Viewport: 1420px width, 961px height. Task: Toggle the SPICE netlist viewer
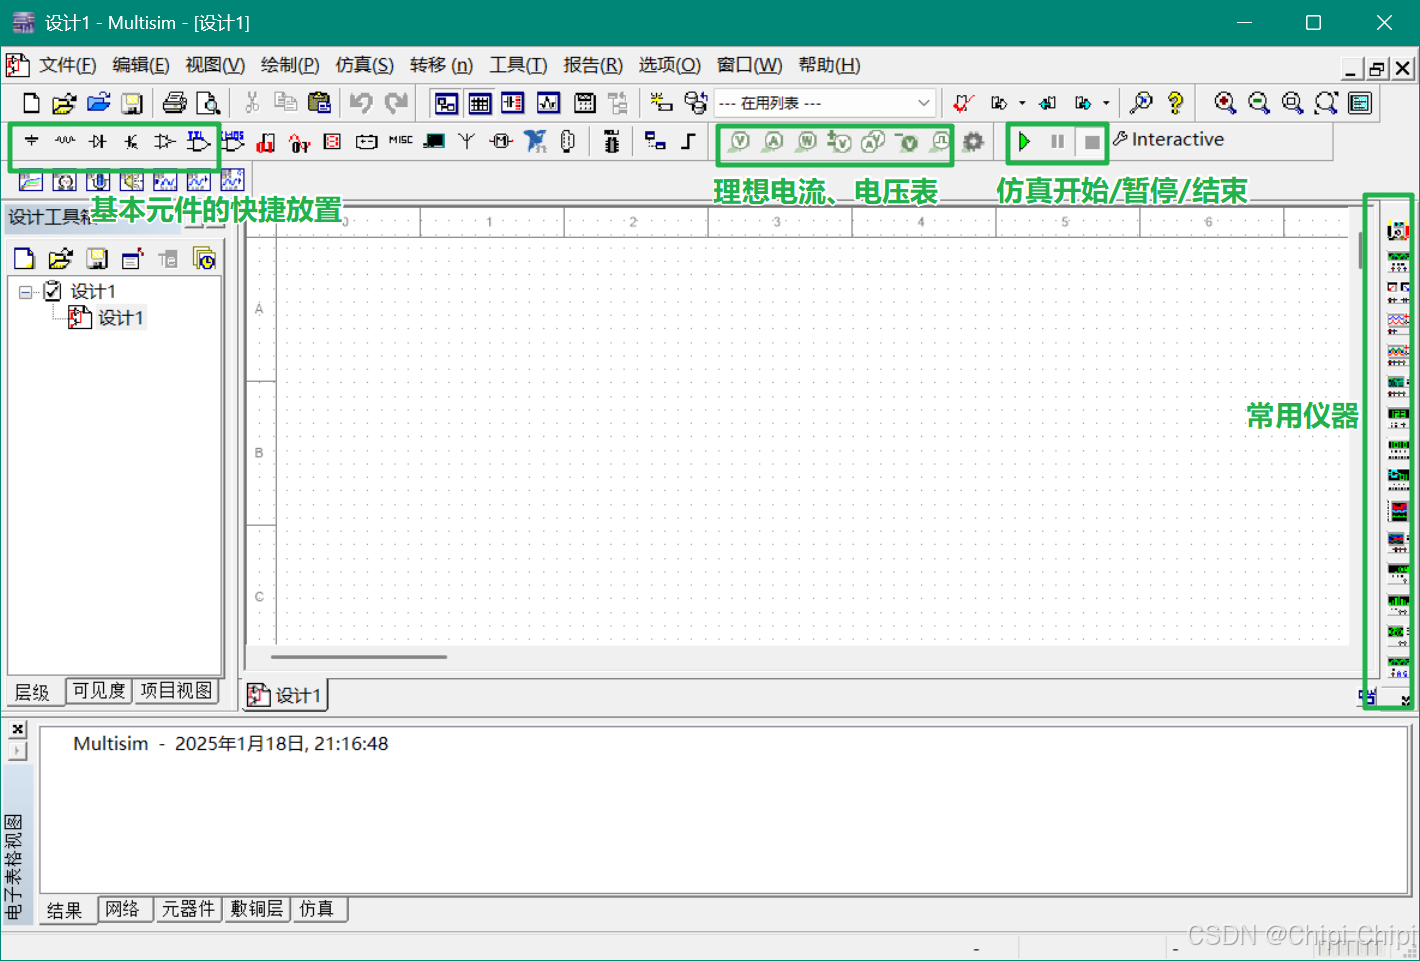pyautogui.click(x=513, y=103)
